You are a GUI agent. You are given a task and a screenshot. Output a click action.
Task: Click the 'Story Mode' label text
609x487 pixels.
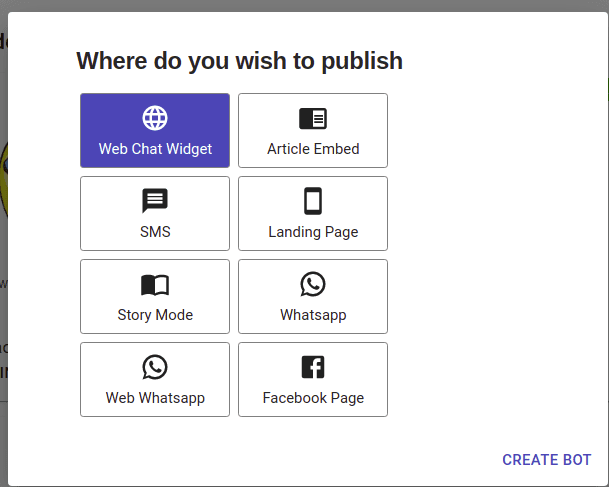(x=155, y=315)
